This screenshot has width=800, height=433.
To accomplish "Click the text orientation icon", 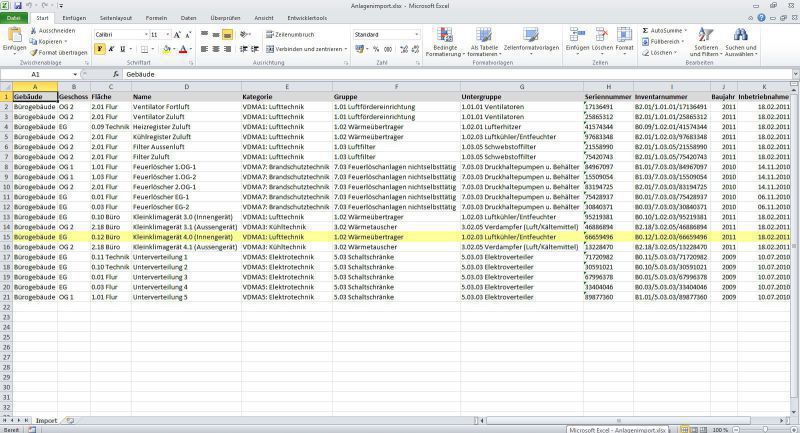I will tap(244, 34).
